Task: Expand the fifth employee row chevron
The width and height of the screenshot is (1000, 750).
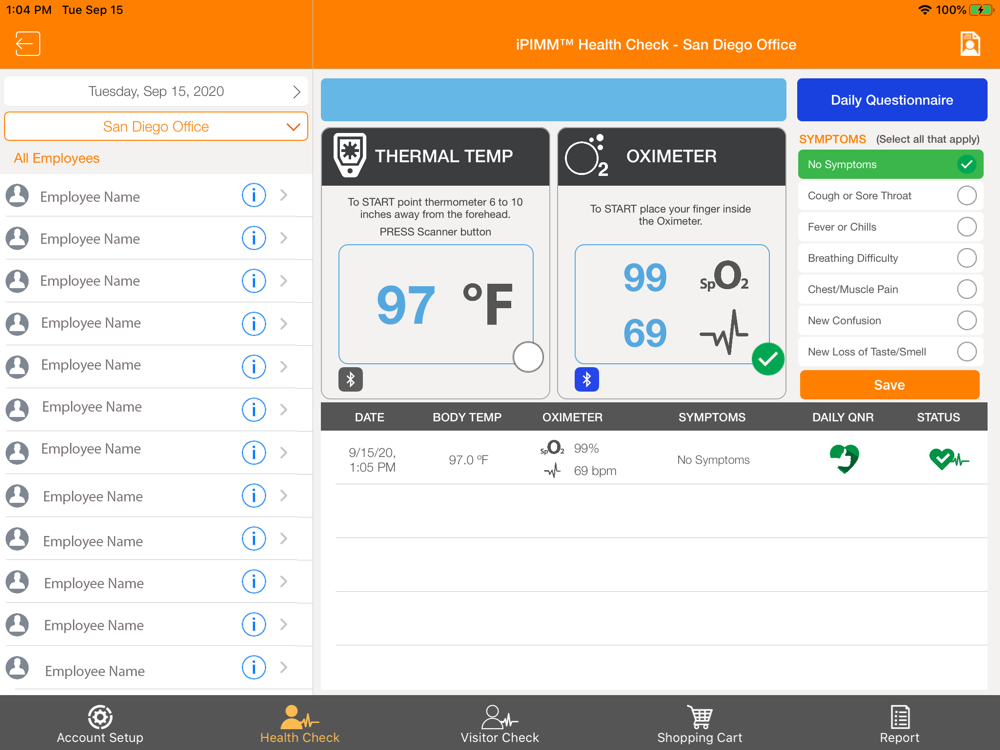Action: (284, 366)
